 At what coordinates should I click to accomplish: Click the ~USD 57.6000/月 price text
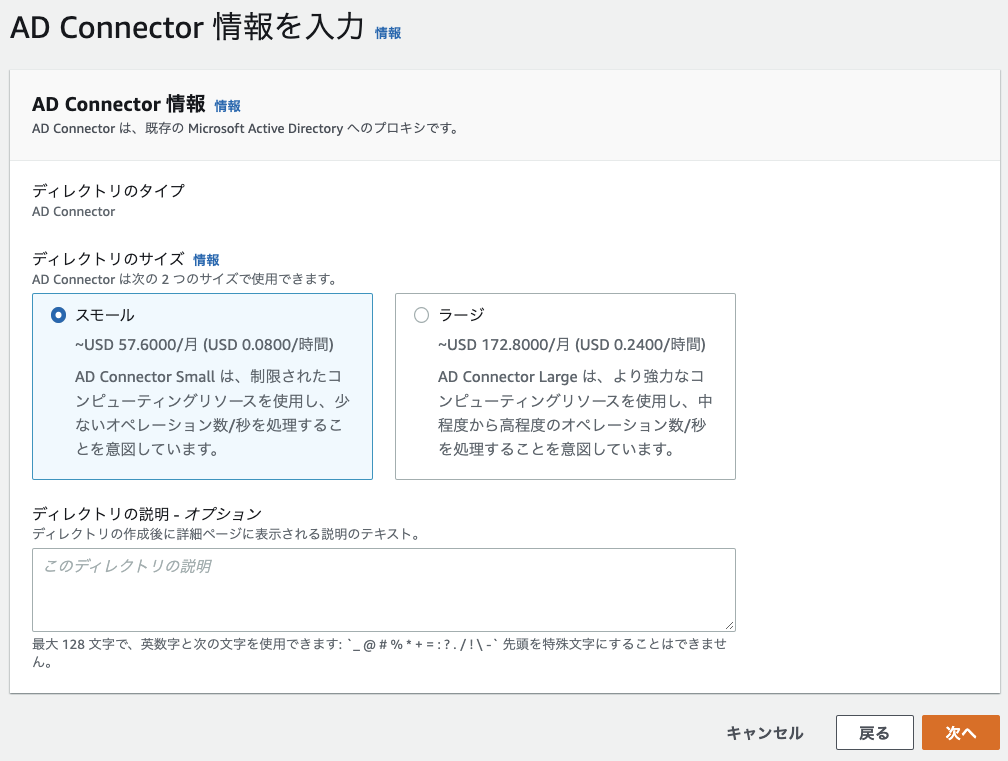click(204, 345)
